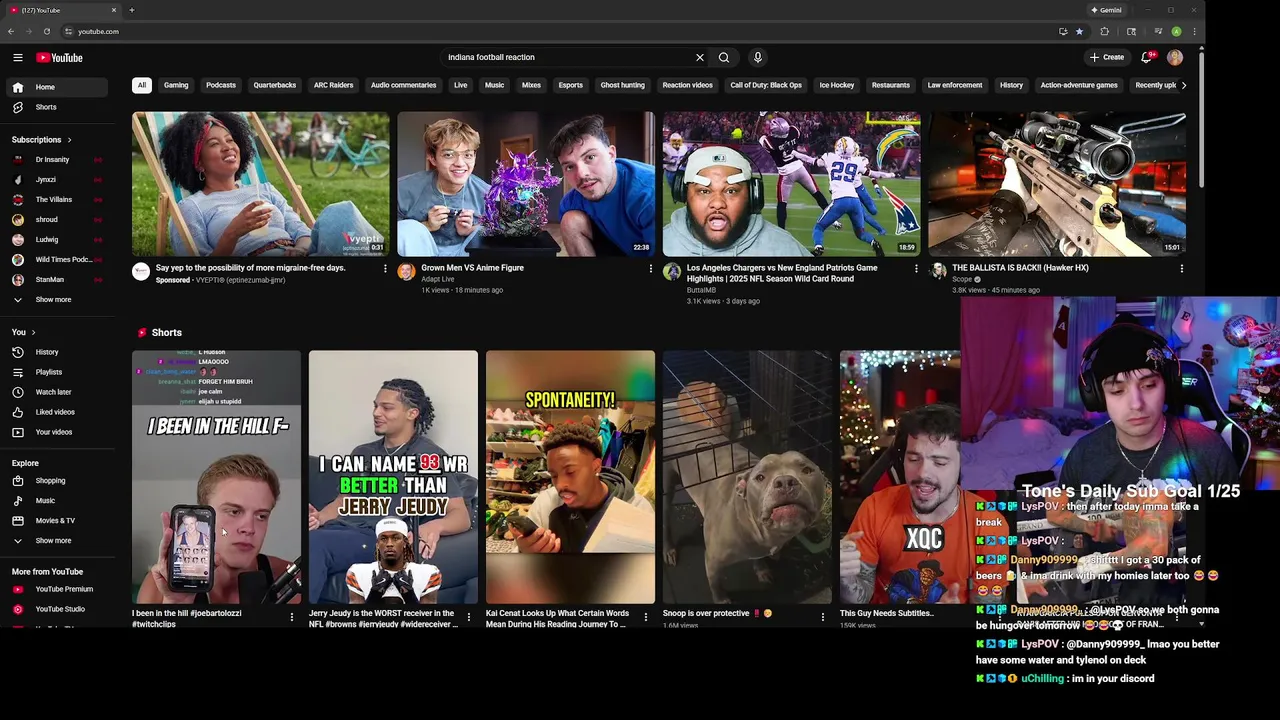Open the SPONTANEITY Kai Cenat short
The width and height of the screenshot is (1280, 720).
570,477
